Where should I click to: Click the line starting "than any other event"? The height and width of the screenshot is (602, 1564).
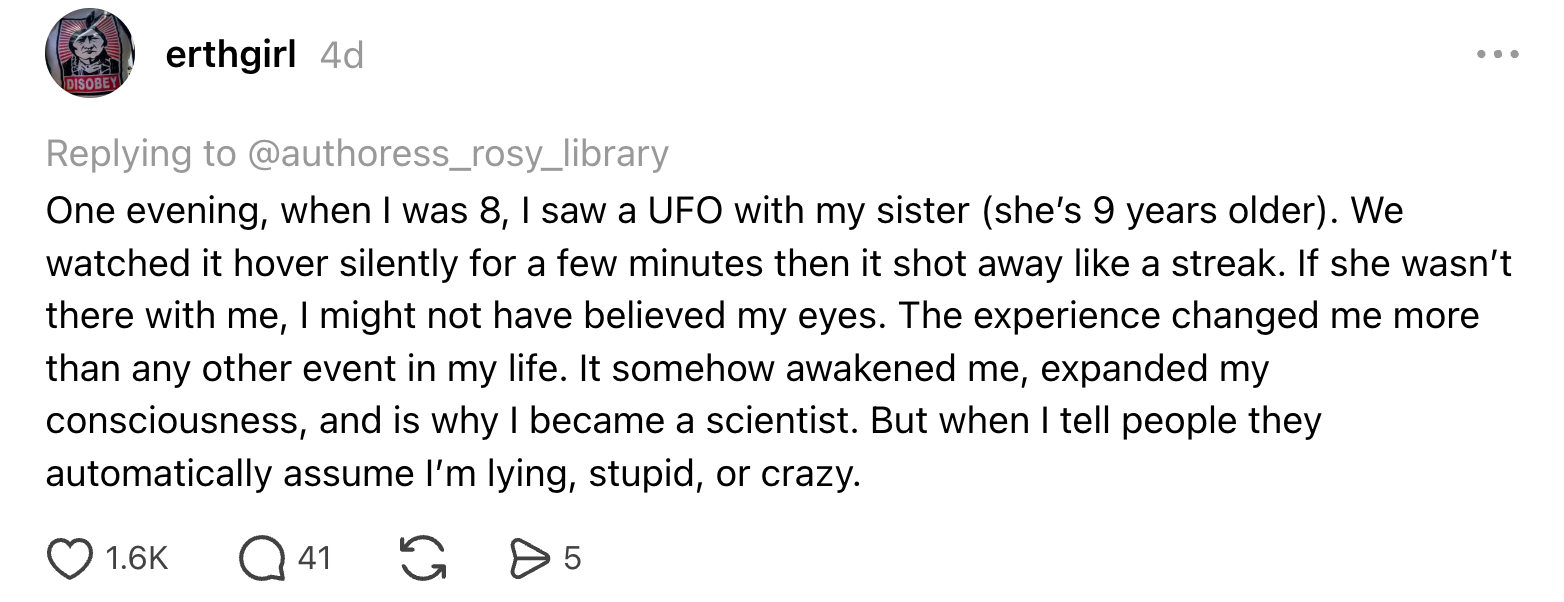pos(657,368)
